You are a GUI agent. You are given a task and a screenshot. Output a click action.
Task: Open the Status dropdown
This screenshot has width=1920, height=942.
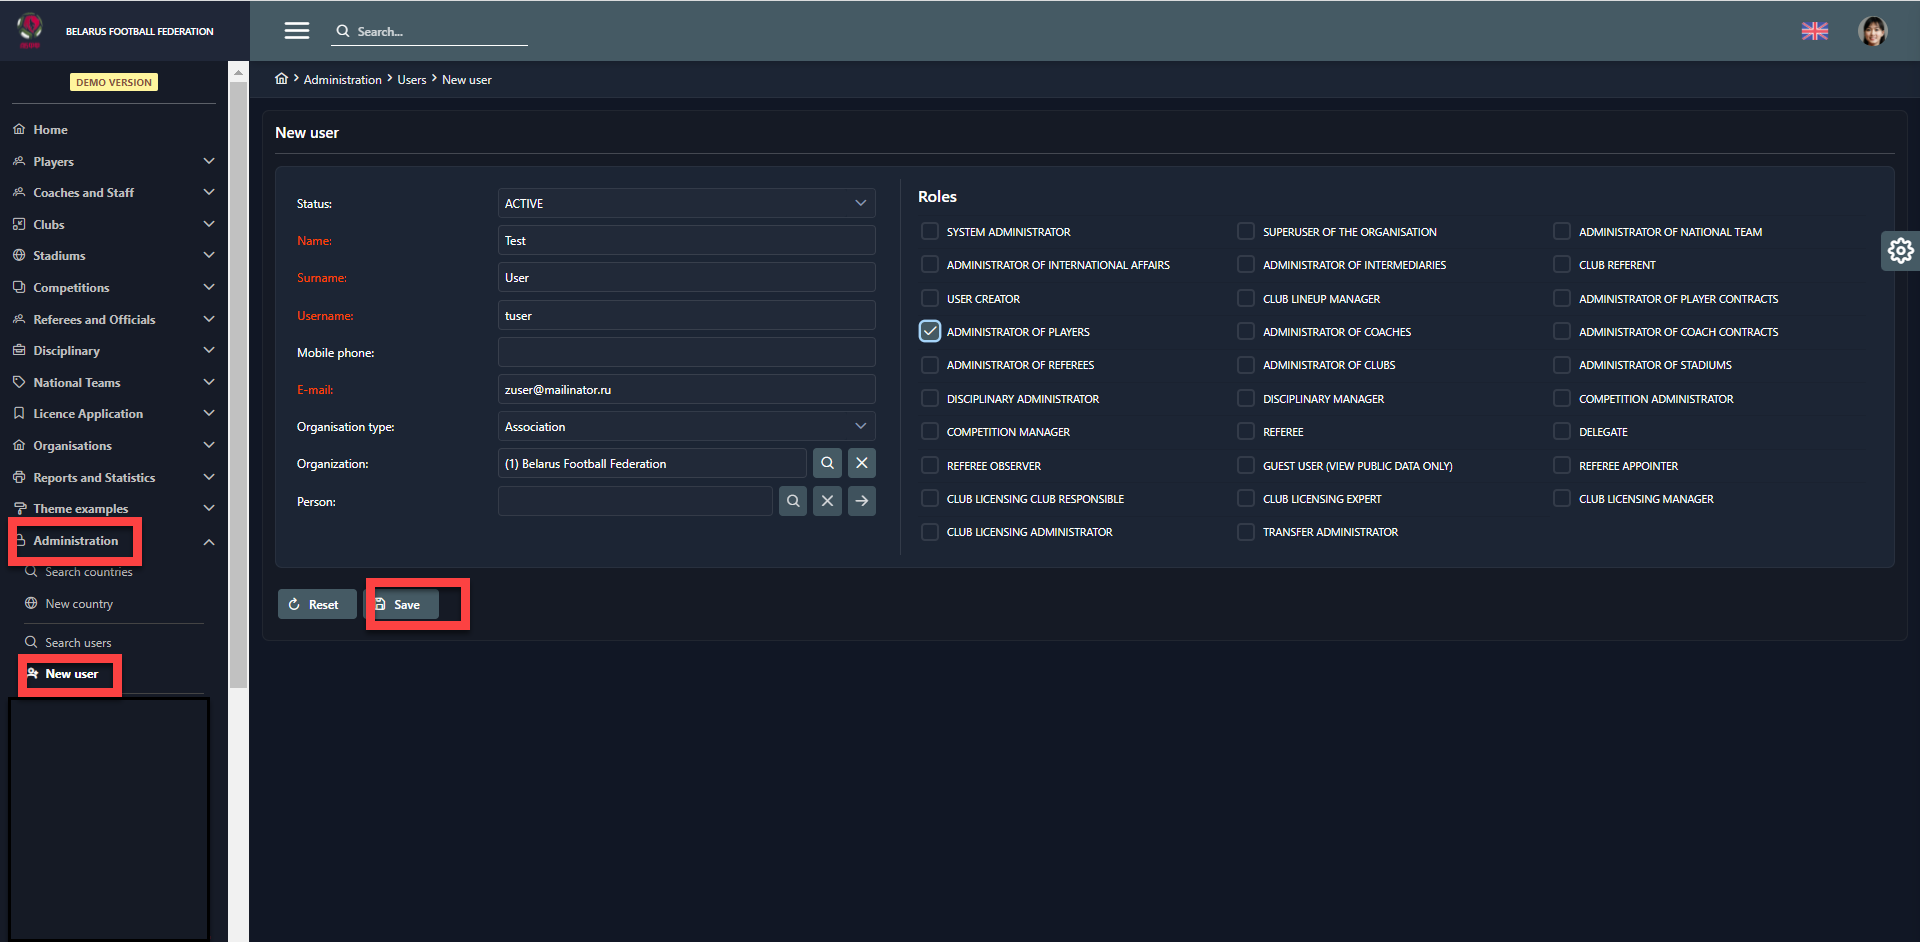(x=686, y=203)
